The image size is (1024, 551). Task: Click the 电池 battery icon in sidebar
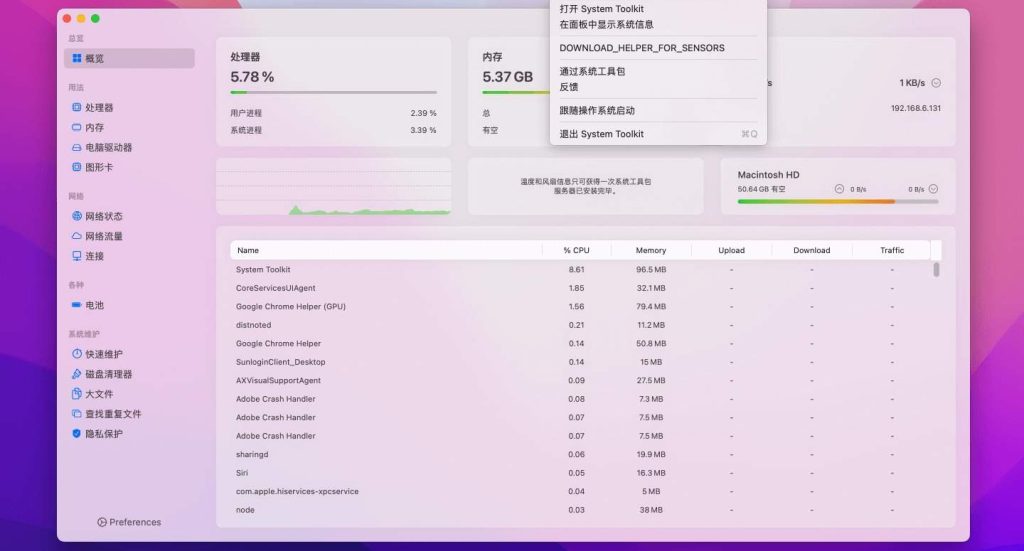(x=77, y=306)
